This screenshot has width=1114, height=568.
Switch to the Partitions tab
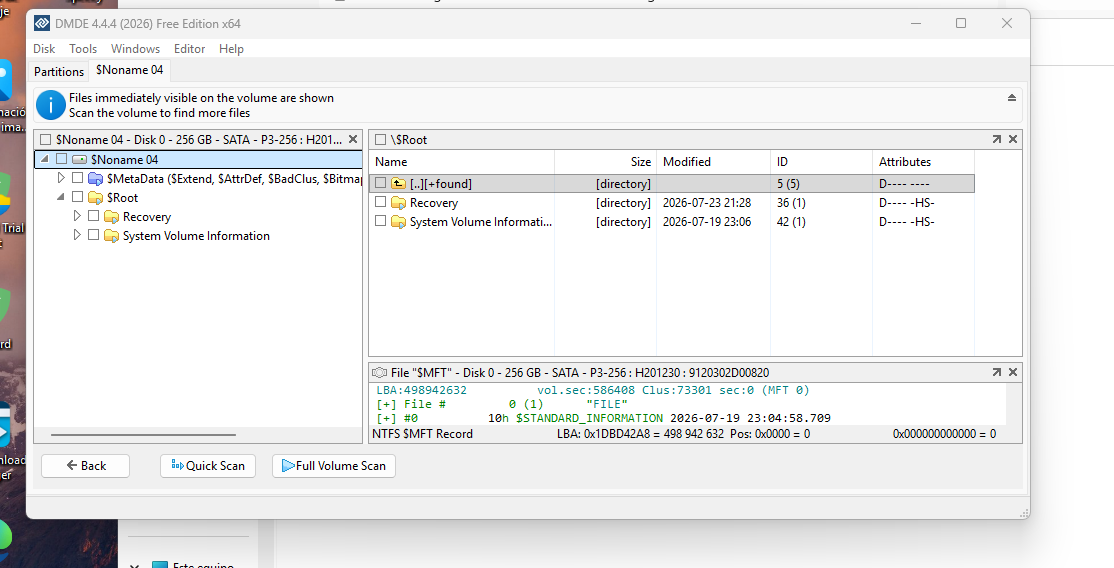tap(59, 71)
